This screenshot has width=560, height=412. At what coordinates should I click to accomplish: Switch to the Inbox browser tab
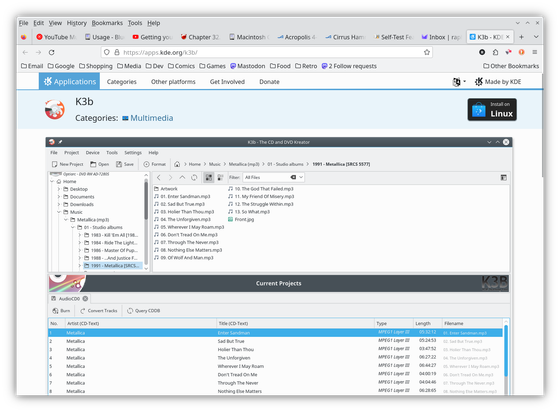click(x=441, y=37)
